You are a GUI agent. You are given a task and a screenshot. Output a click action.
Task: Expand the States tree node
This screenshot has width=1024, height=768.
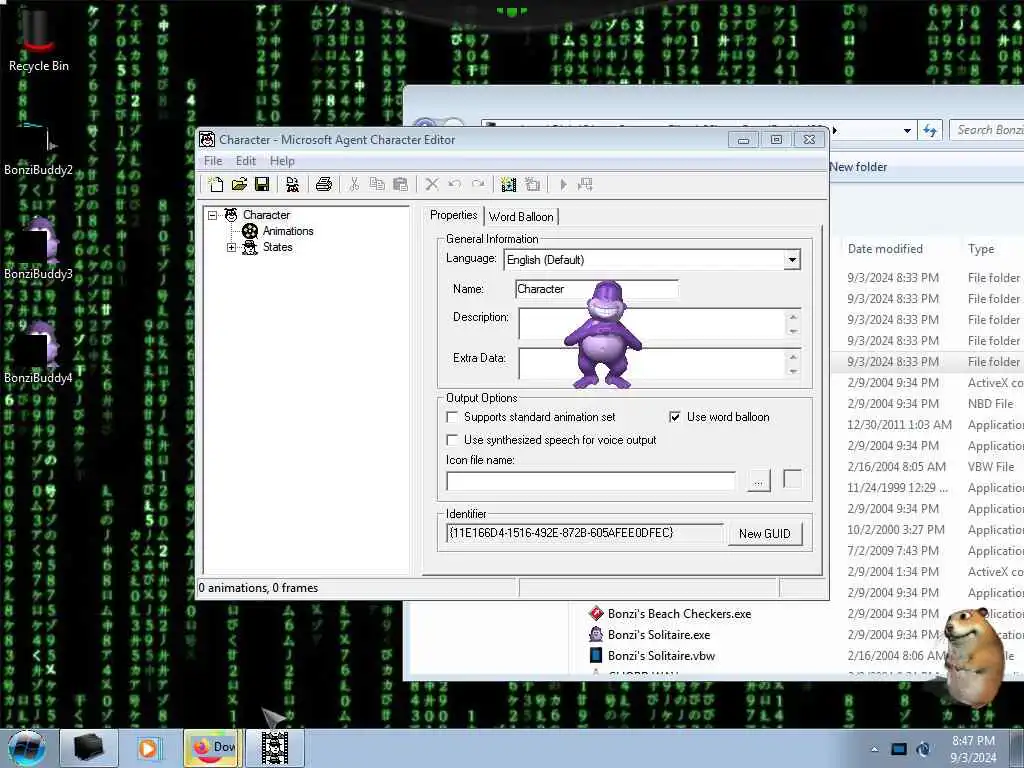[x=231, y=248]
